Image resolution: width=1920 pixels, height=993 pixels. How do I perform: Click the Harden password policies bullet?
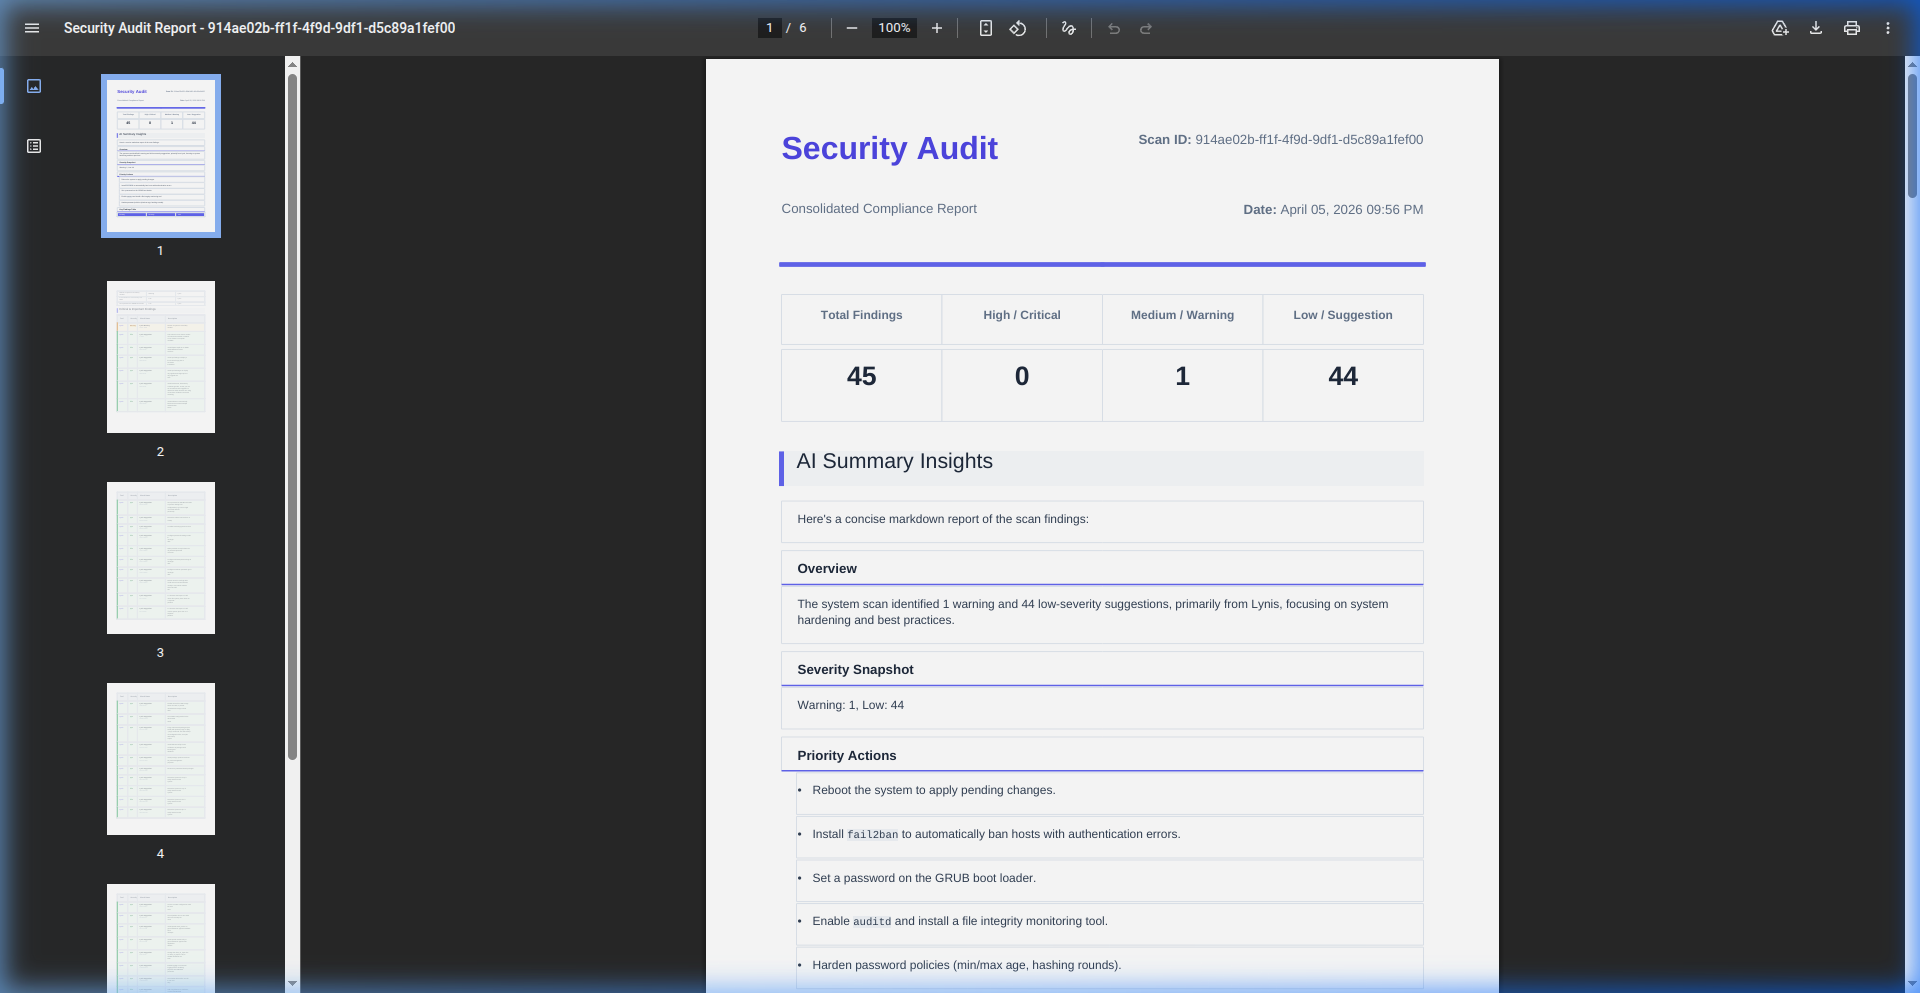(x=967, y=965)
